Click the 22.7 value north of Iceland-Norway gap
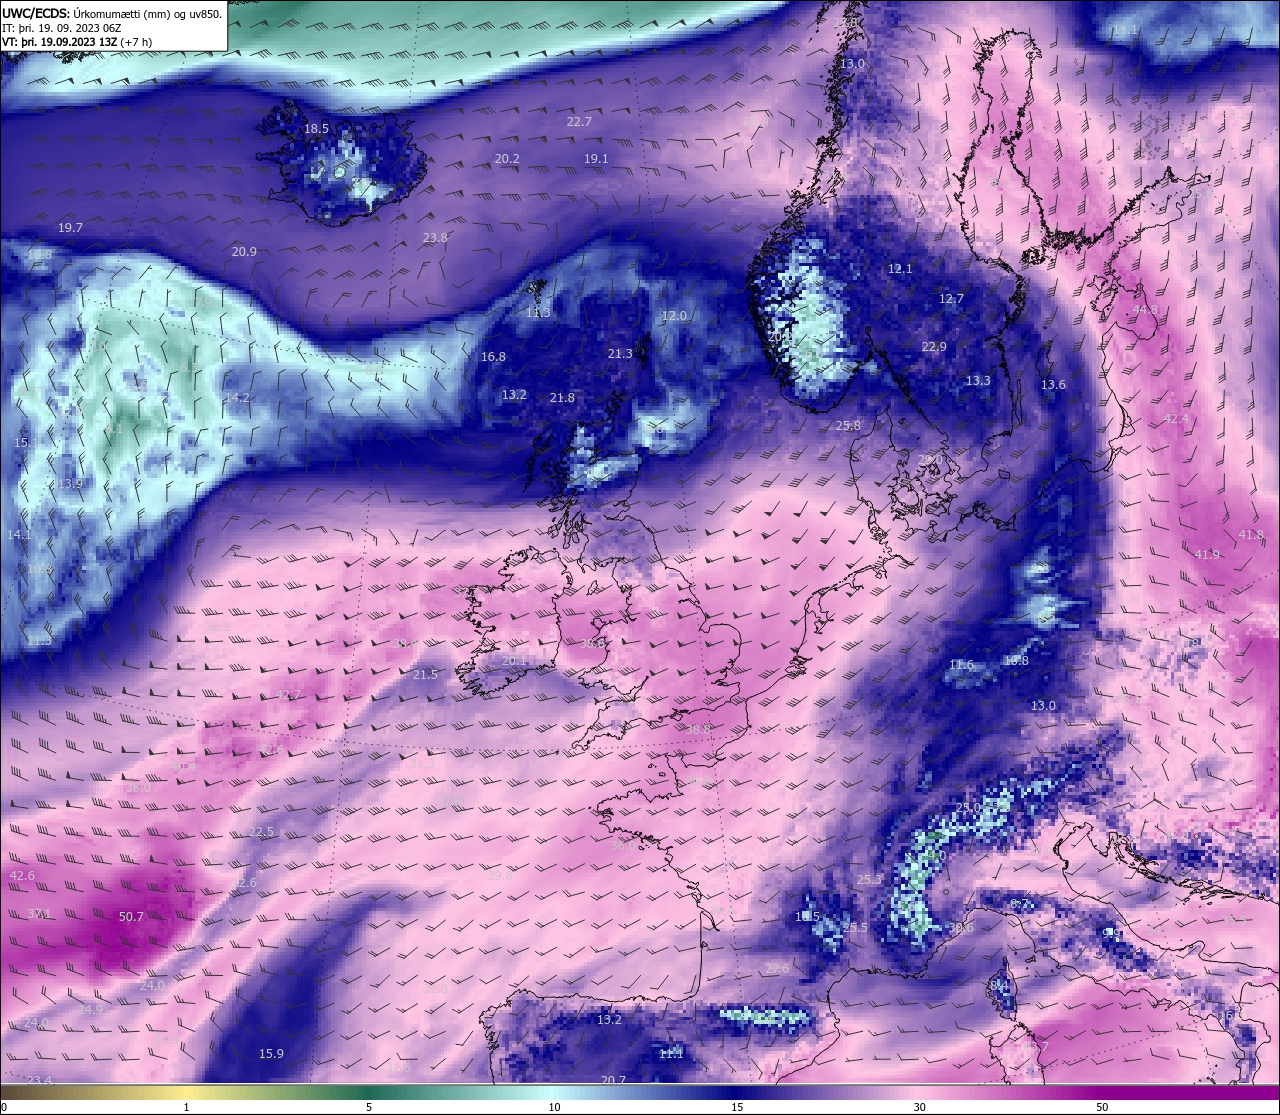The image size is (1280, 1115). tap(579, 122)
